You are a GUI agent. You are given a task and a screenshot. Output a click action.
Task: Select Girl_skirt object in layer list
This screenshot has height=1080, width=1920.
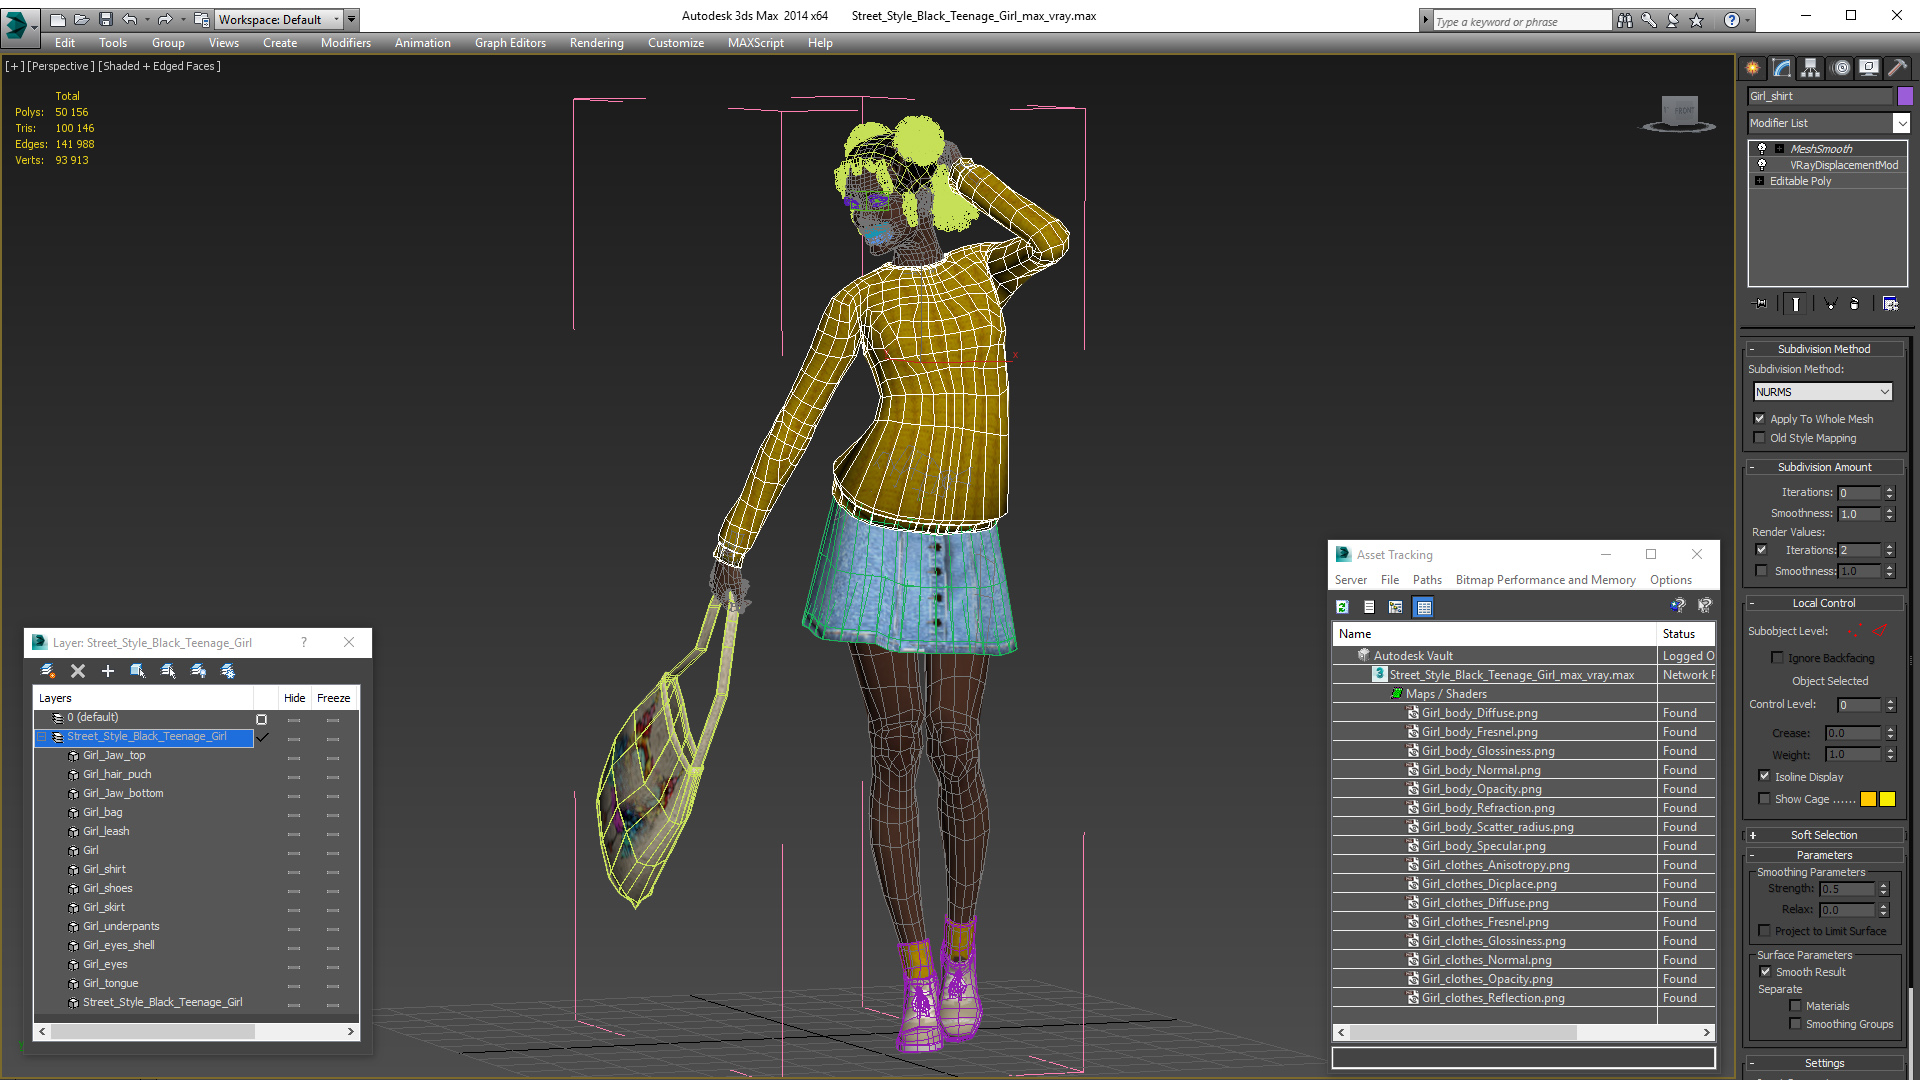tap(103, 907)
